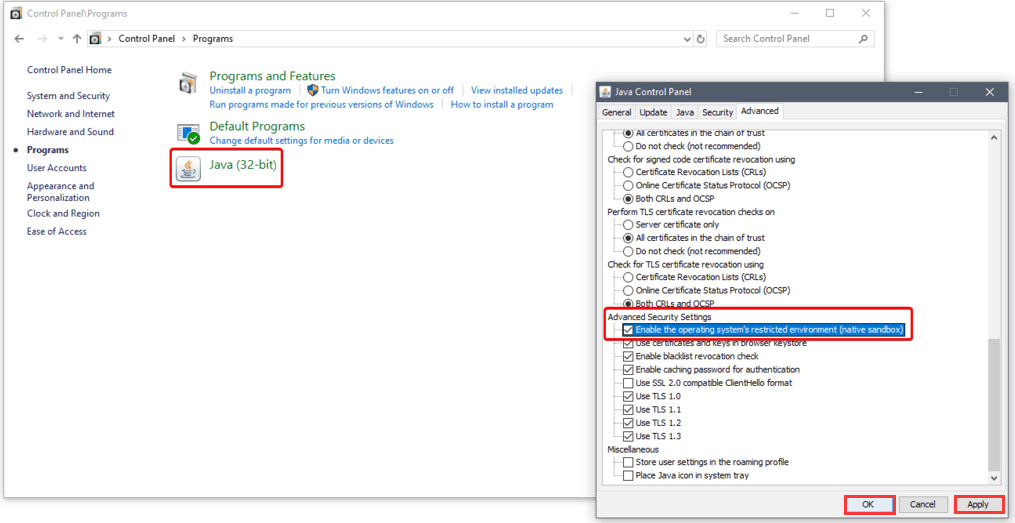This screenshot has width=1015, height=523.
Task: Click the Windows features shield icon
Action: pos(313,90)
